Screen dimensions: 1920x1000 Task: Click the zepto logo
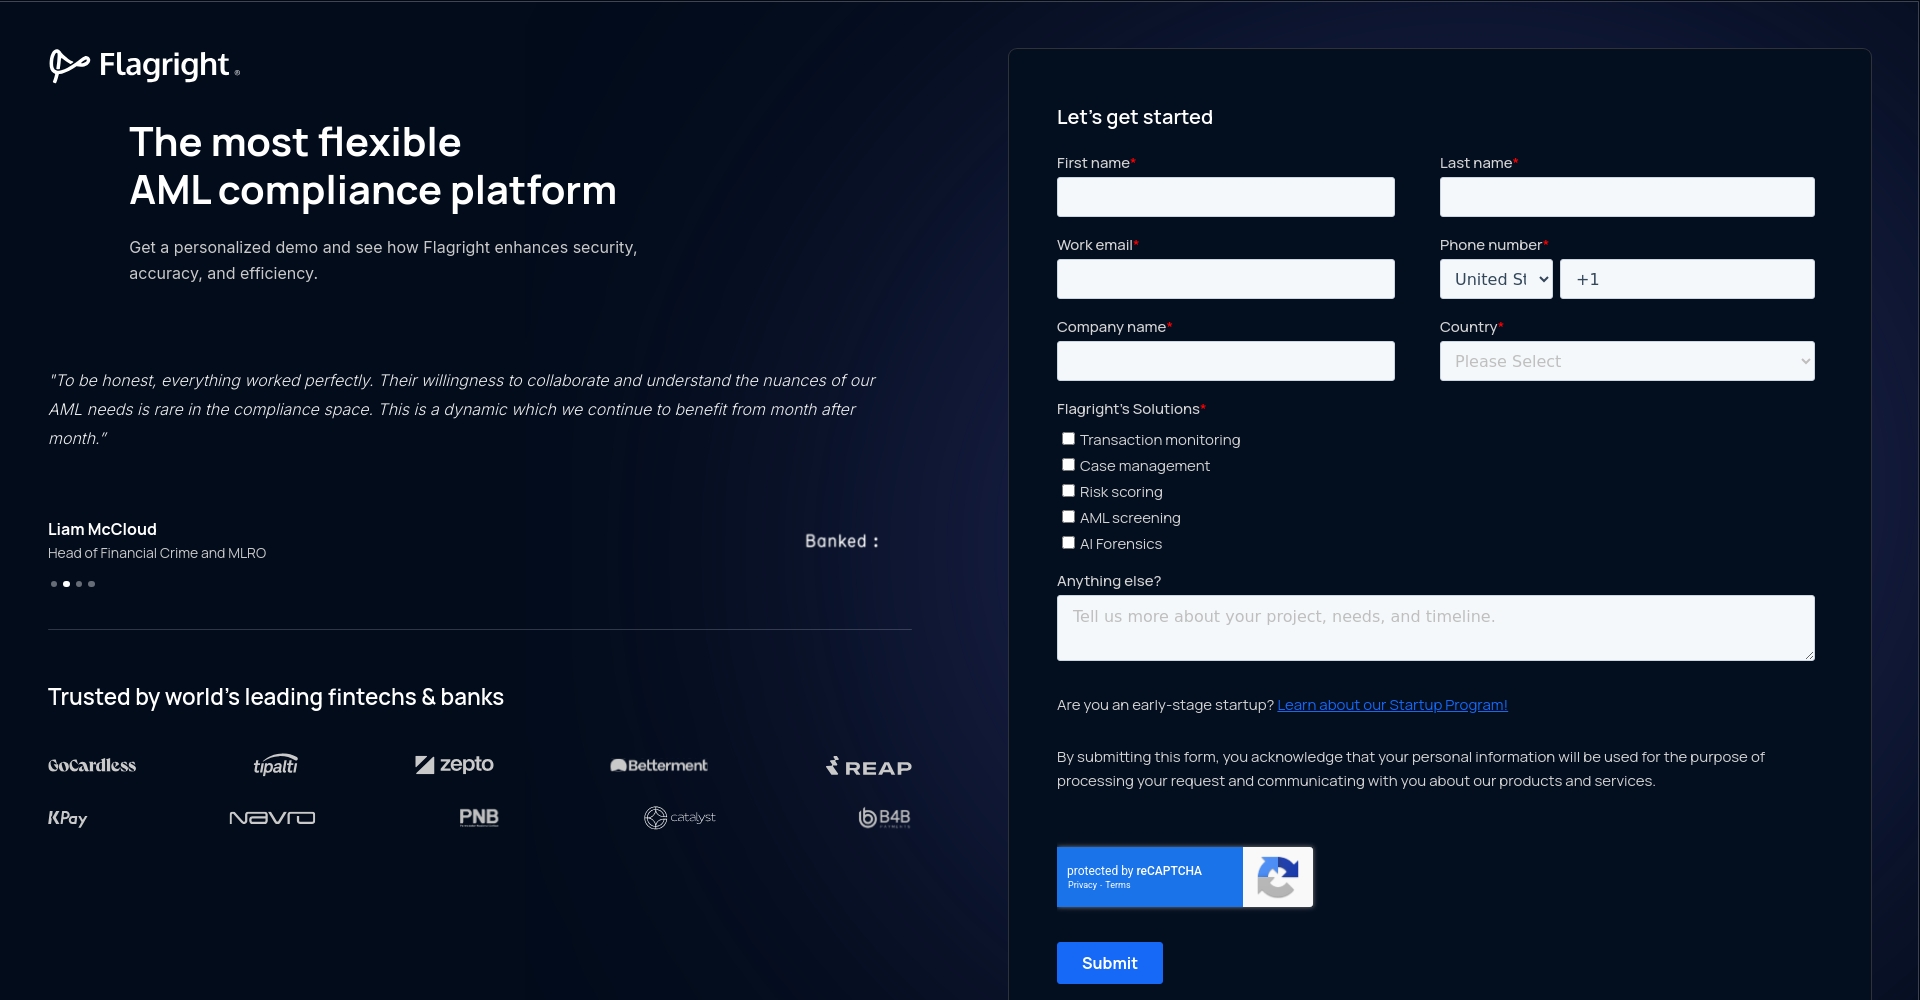(x=454, y=765)
